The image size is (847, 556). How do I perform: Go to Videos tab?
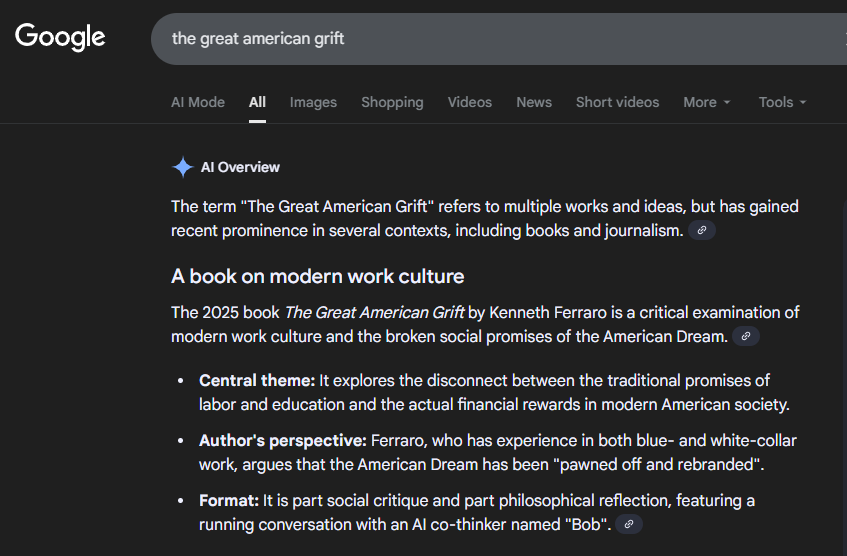click(469, 102)
